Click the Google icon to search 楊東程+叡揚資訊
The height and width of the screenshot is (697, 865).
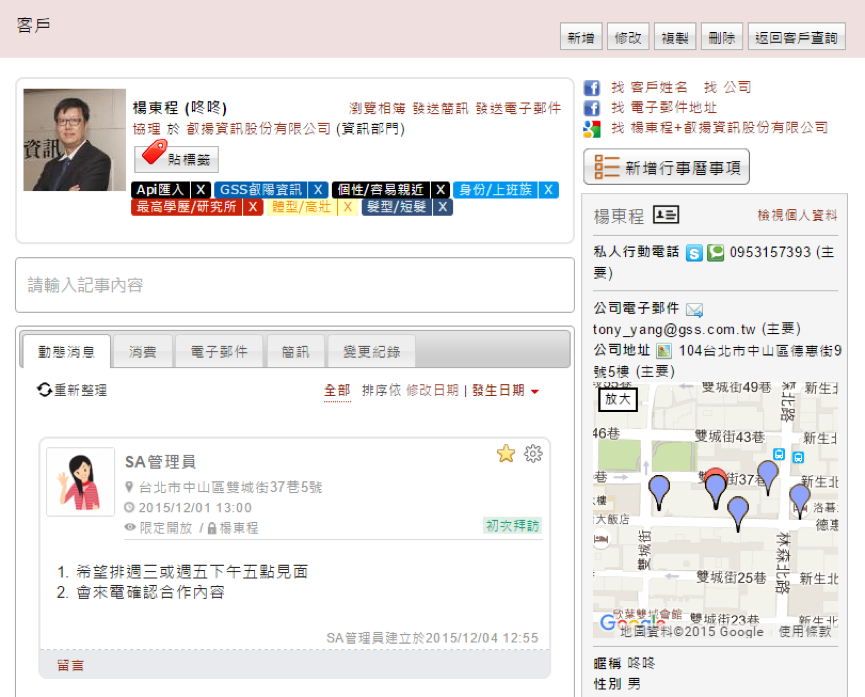pos(592,128)
